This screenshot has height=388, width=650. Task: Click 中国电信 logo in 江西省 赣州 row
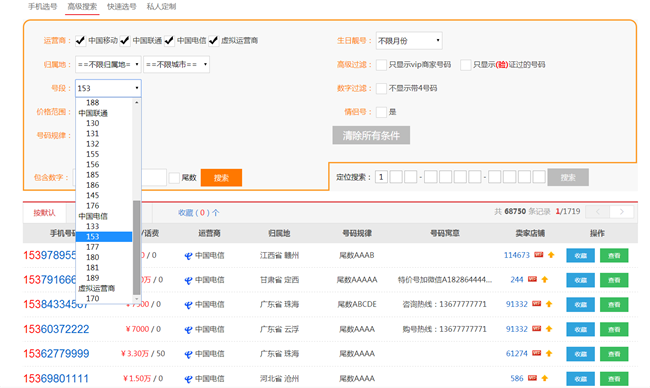point(188,256)
